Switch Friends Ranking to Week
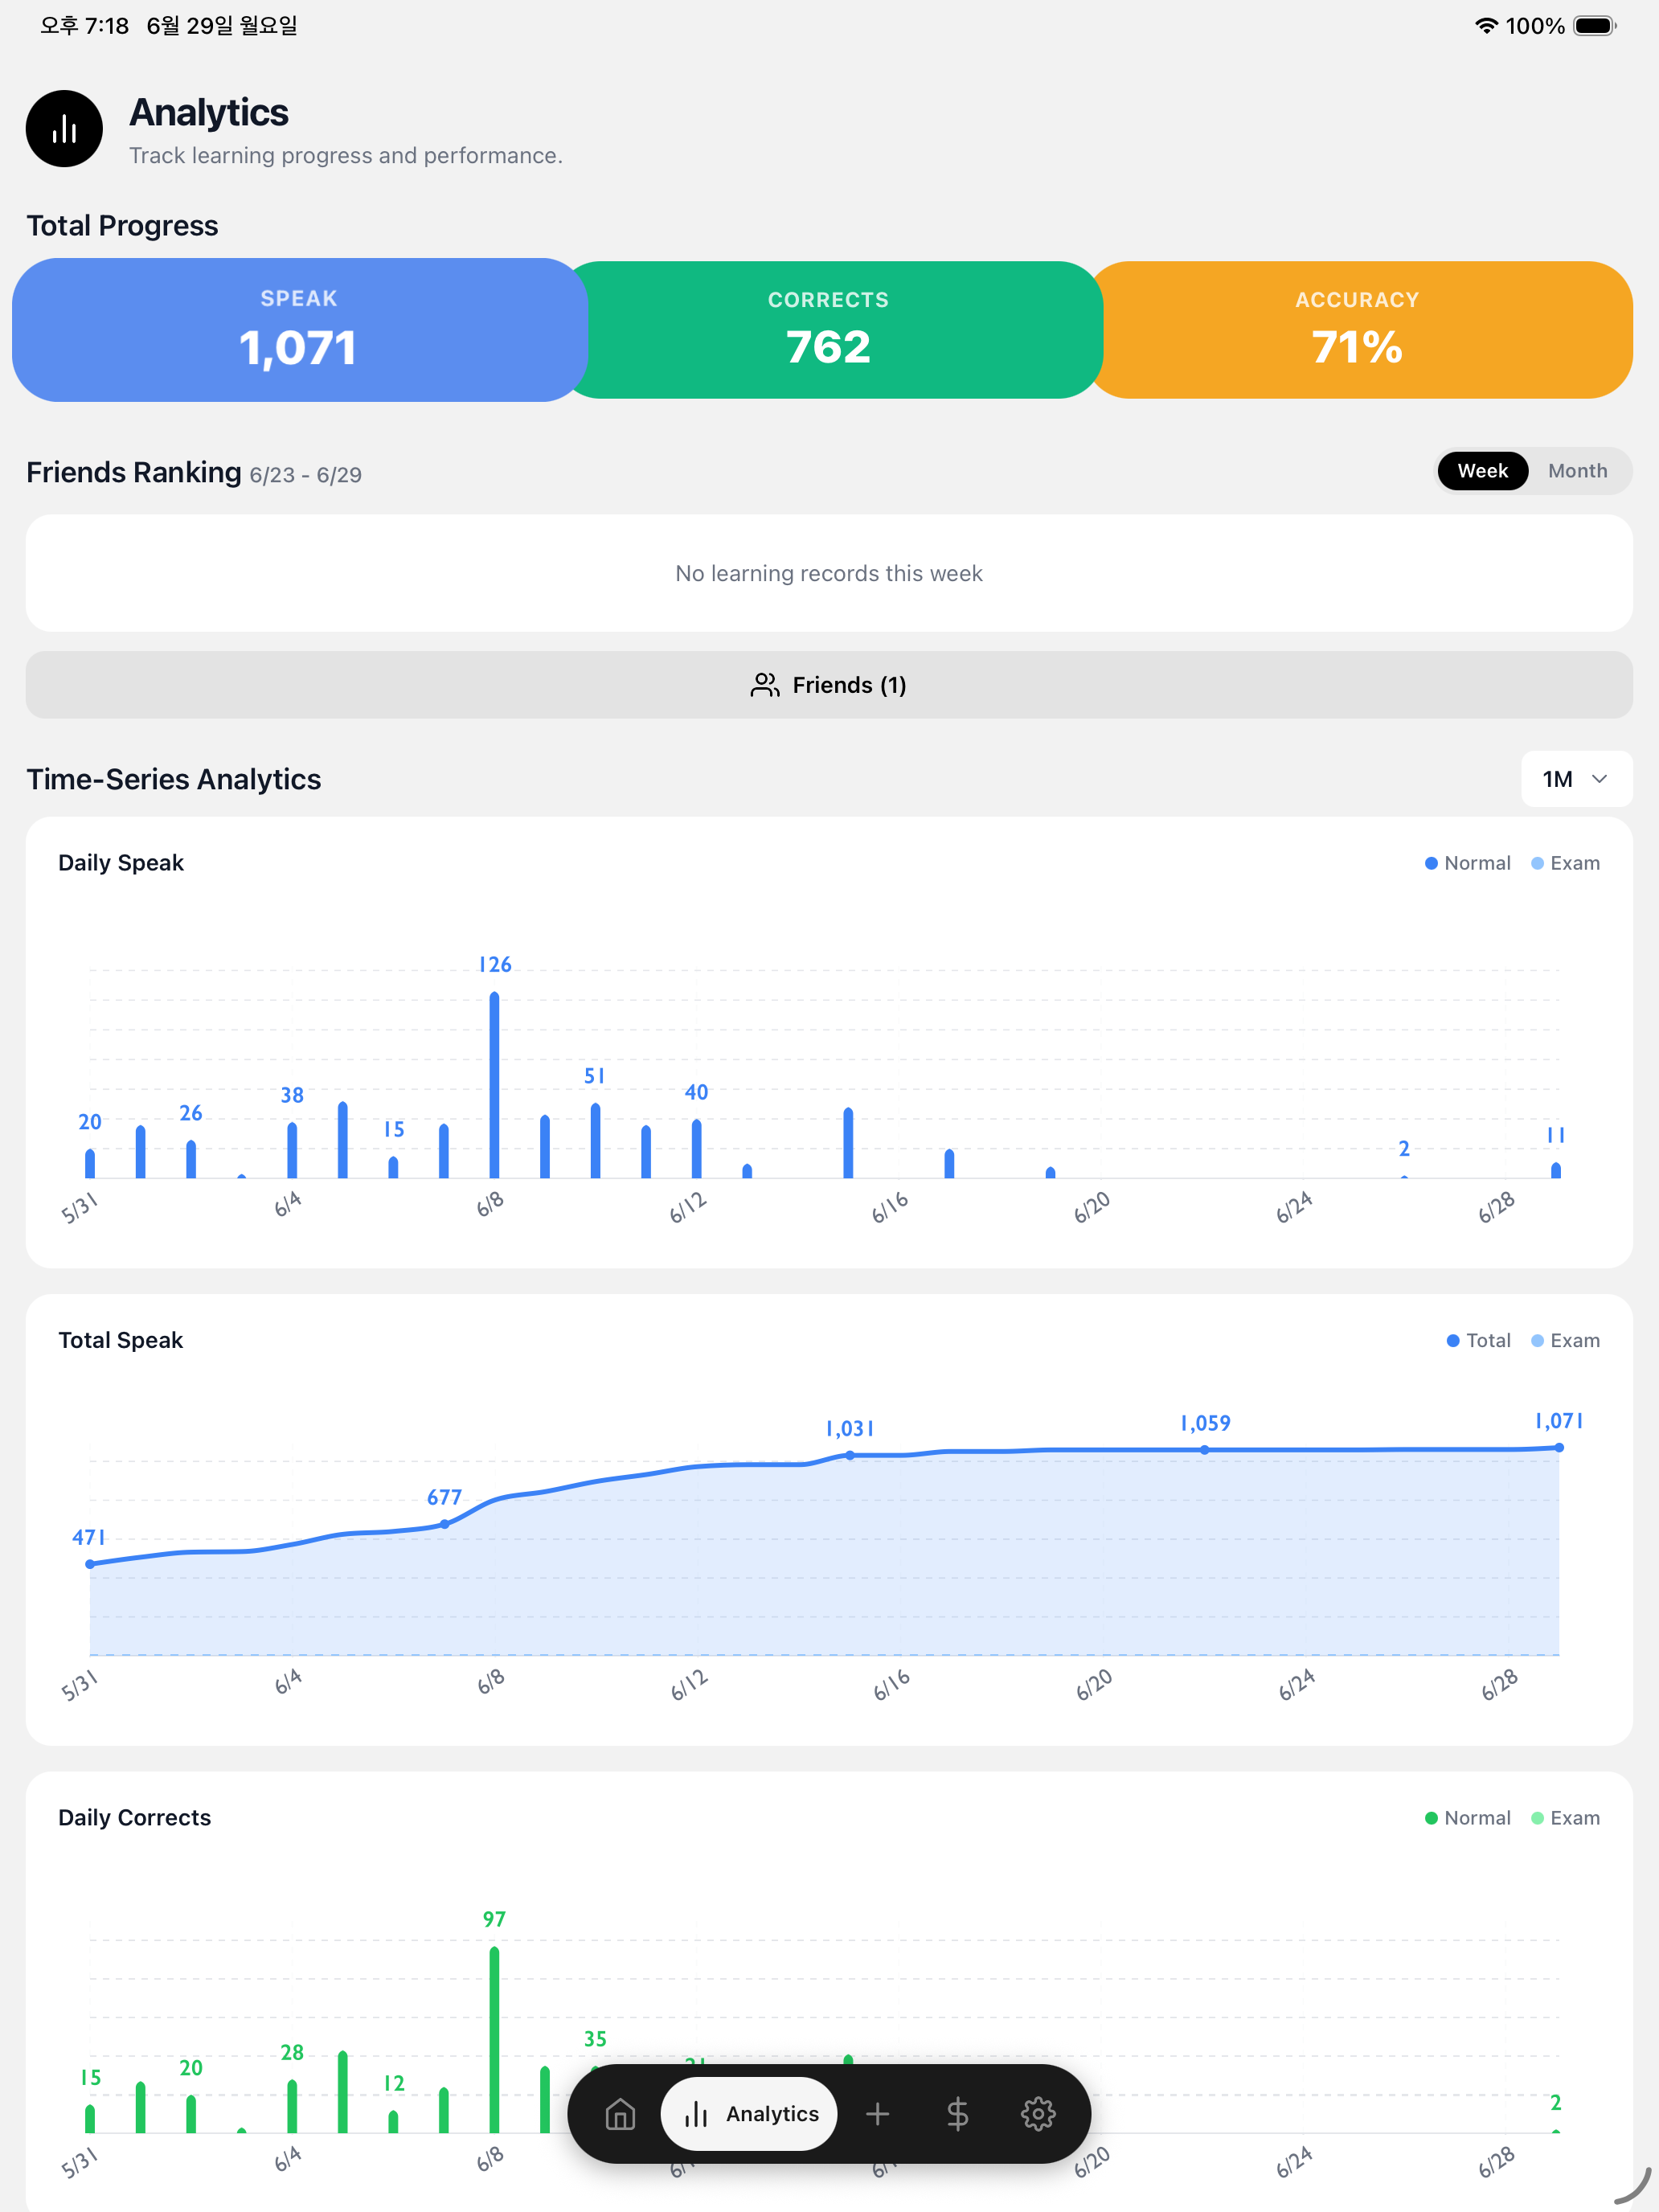 1482,471
